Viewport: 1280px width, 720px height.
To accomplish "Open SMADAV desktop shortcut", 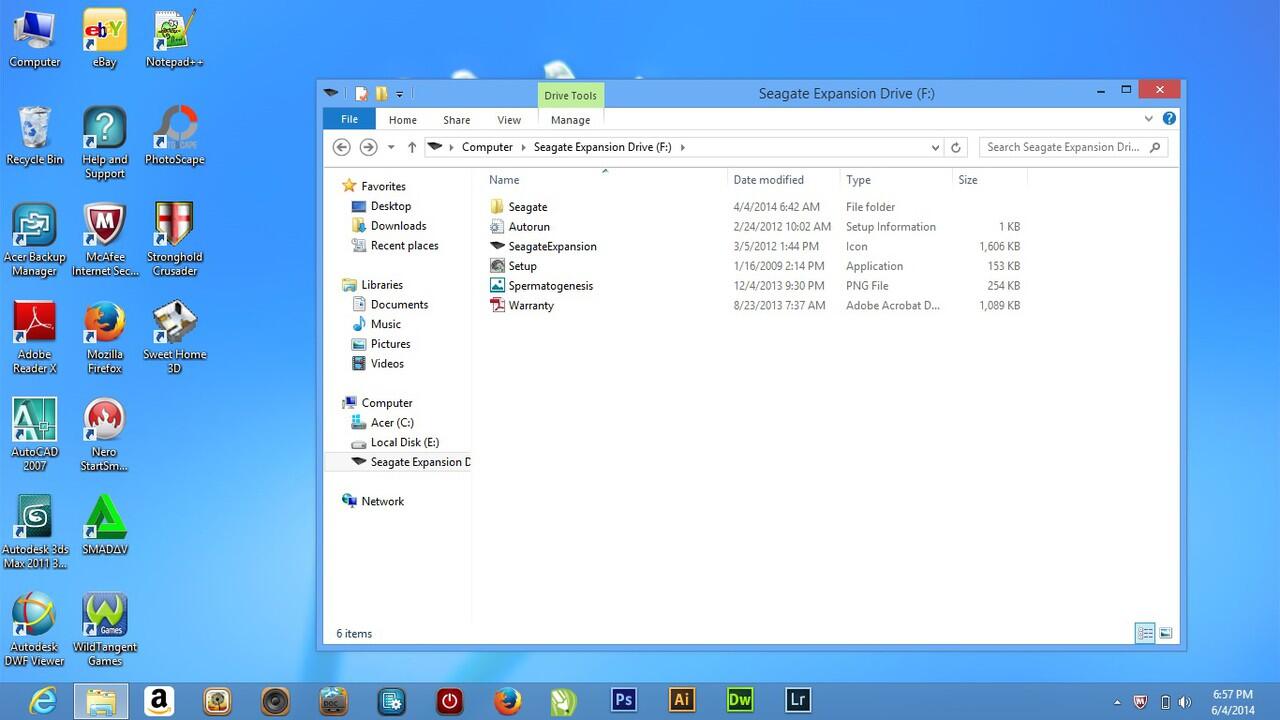I will [104, 525].
